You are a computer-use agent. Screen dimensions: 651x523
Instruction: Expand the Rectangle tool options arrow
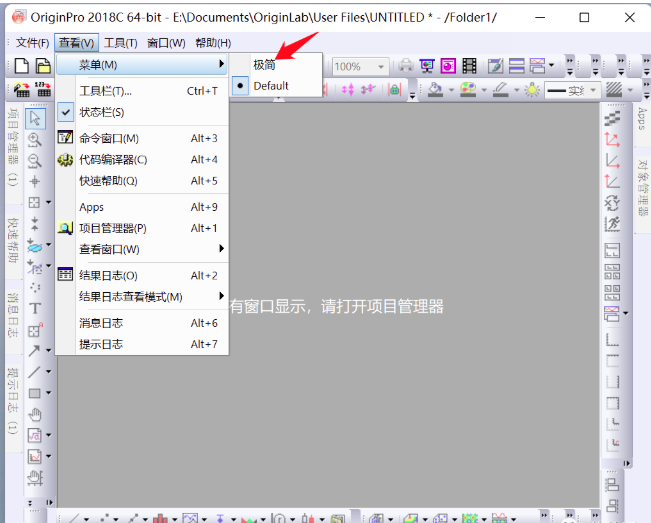(x=49, y=393)
